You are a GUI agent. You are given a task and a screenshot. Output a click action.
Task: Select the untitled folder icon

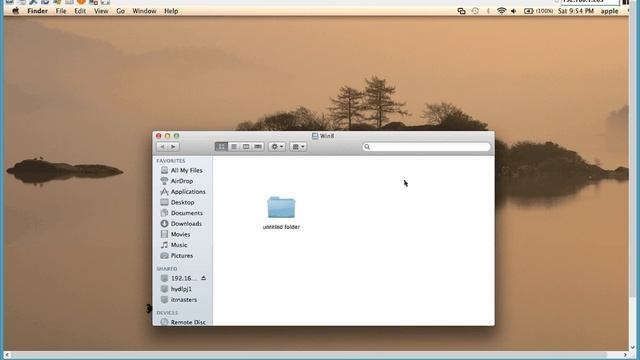[x=281, y=207]
